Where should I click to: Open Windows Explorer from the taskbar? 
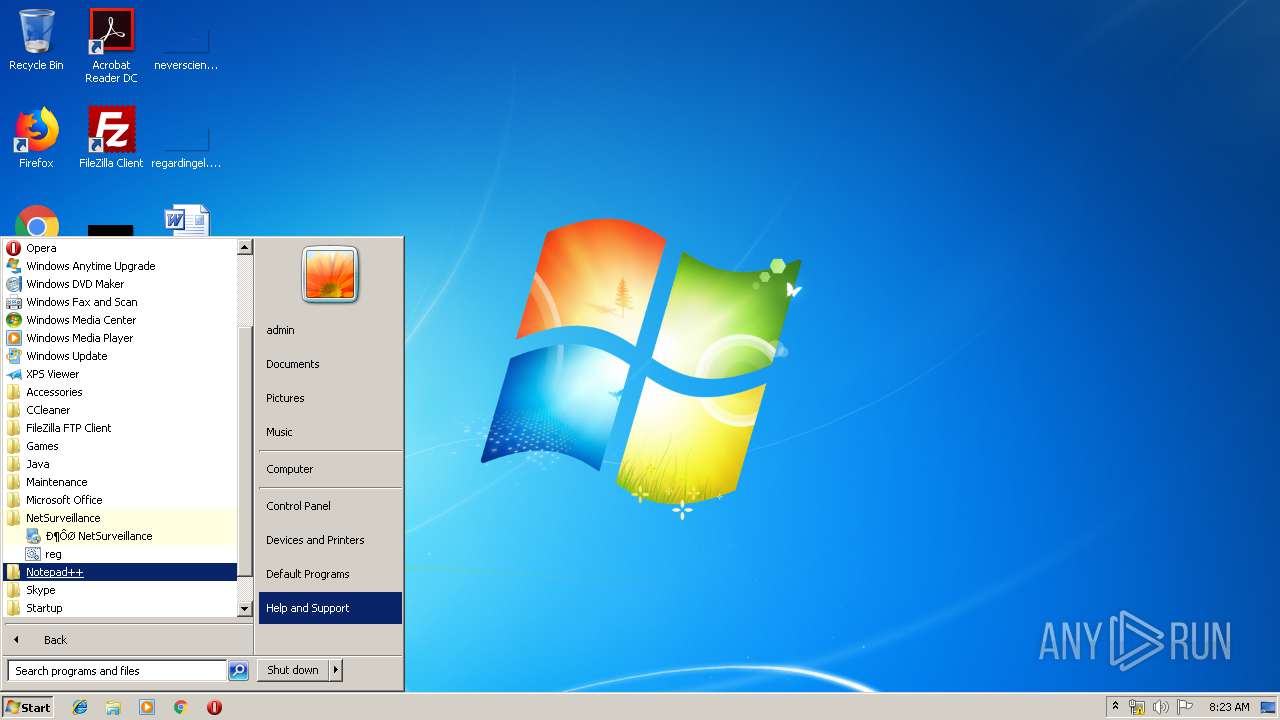(x=113, y=707)
